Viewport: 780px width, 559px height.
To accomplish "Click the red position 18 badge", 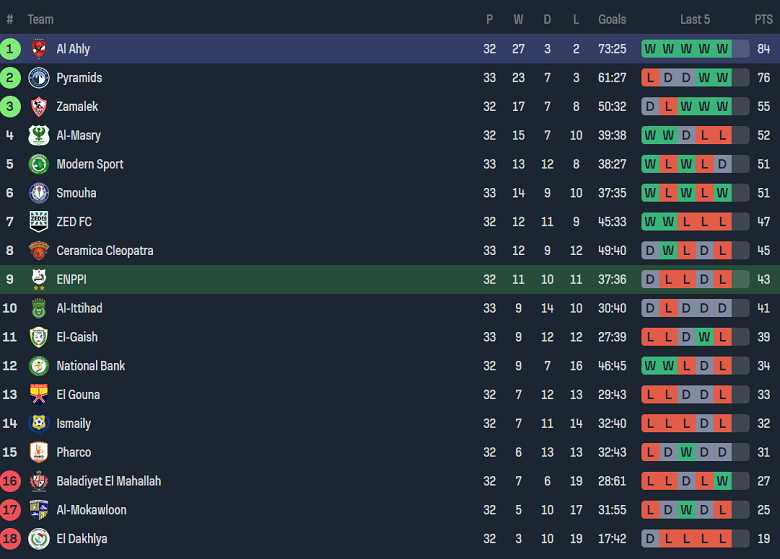I will tap(10, 539).
